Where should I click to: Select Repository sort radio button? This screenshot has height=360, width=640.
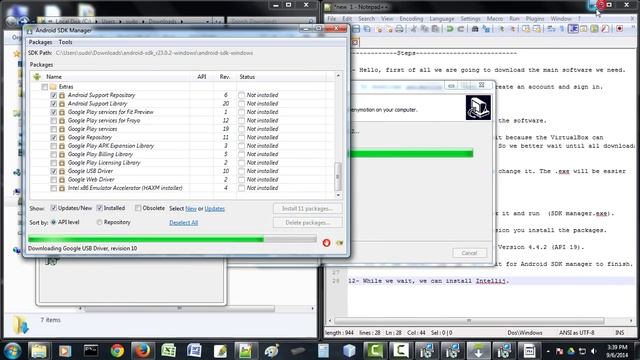tap(99, 222)
